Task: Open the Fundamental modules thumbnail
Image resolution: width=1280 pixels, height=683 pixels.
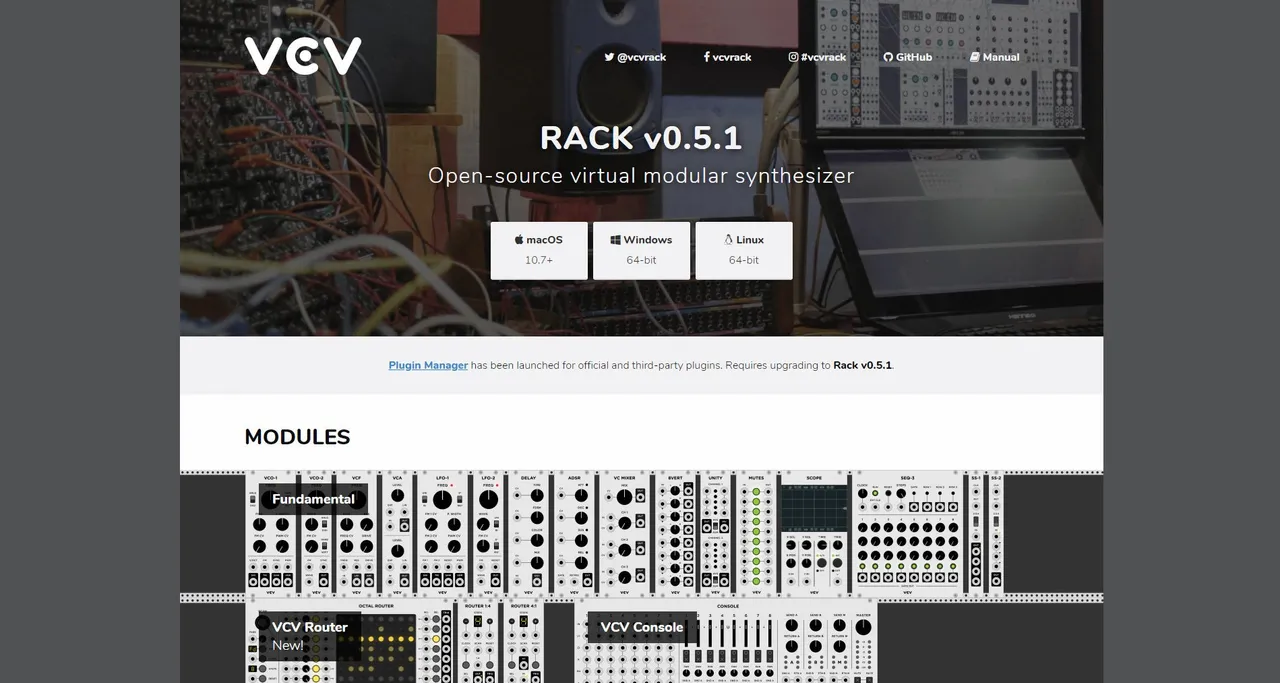Action: 625,533
